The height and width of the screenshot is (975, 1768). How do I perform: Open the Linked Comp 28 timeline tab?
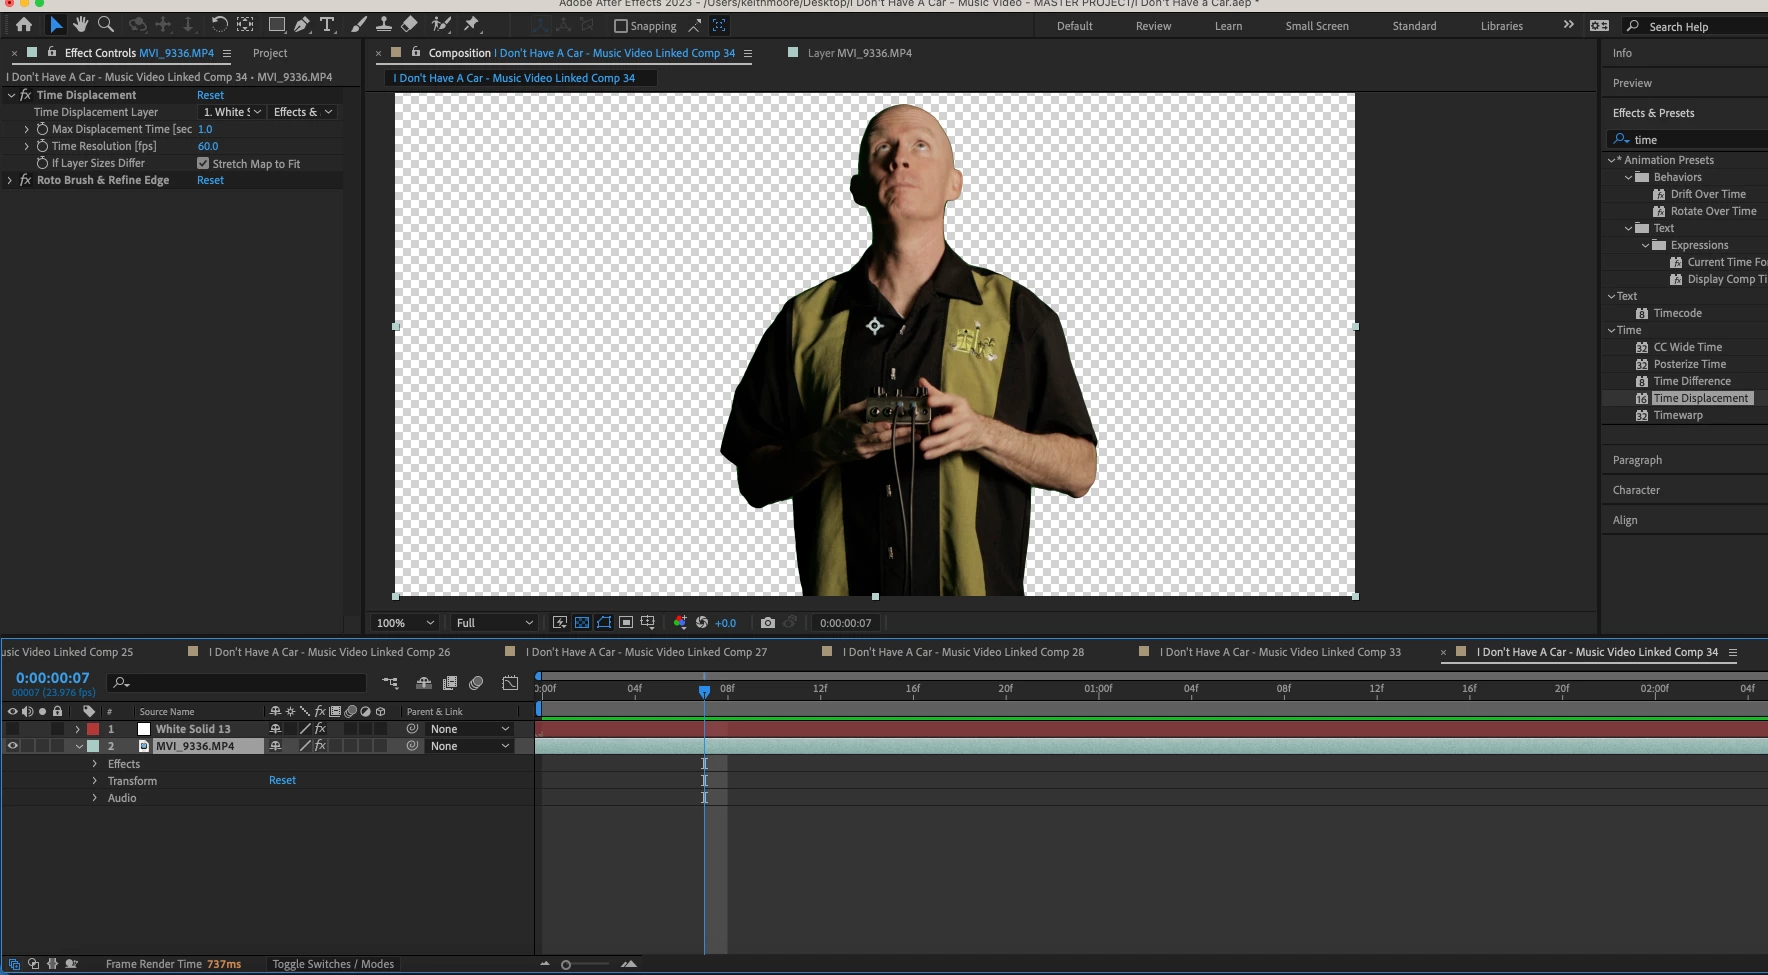(963, 652)
